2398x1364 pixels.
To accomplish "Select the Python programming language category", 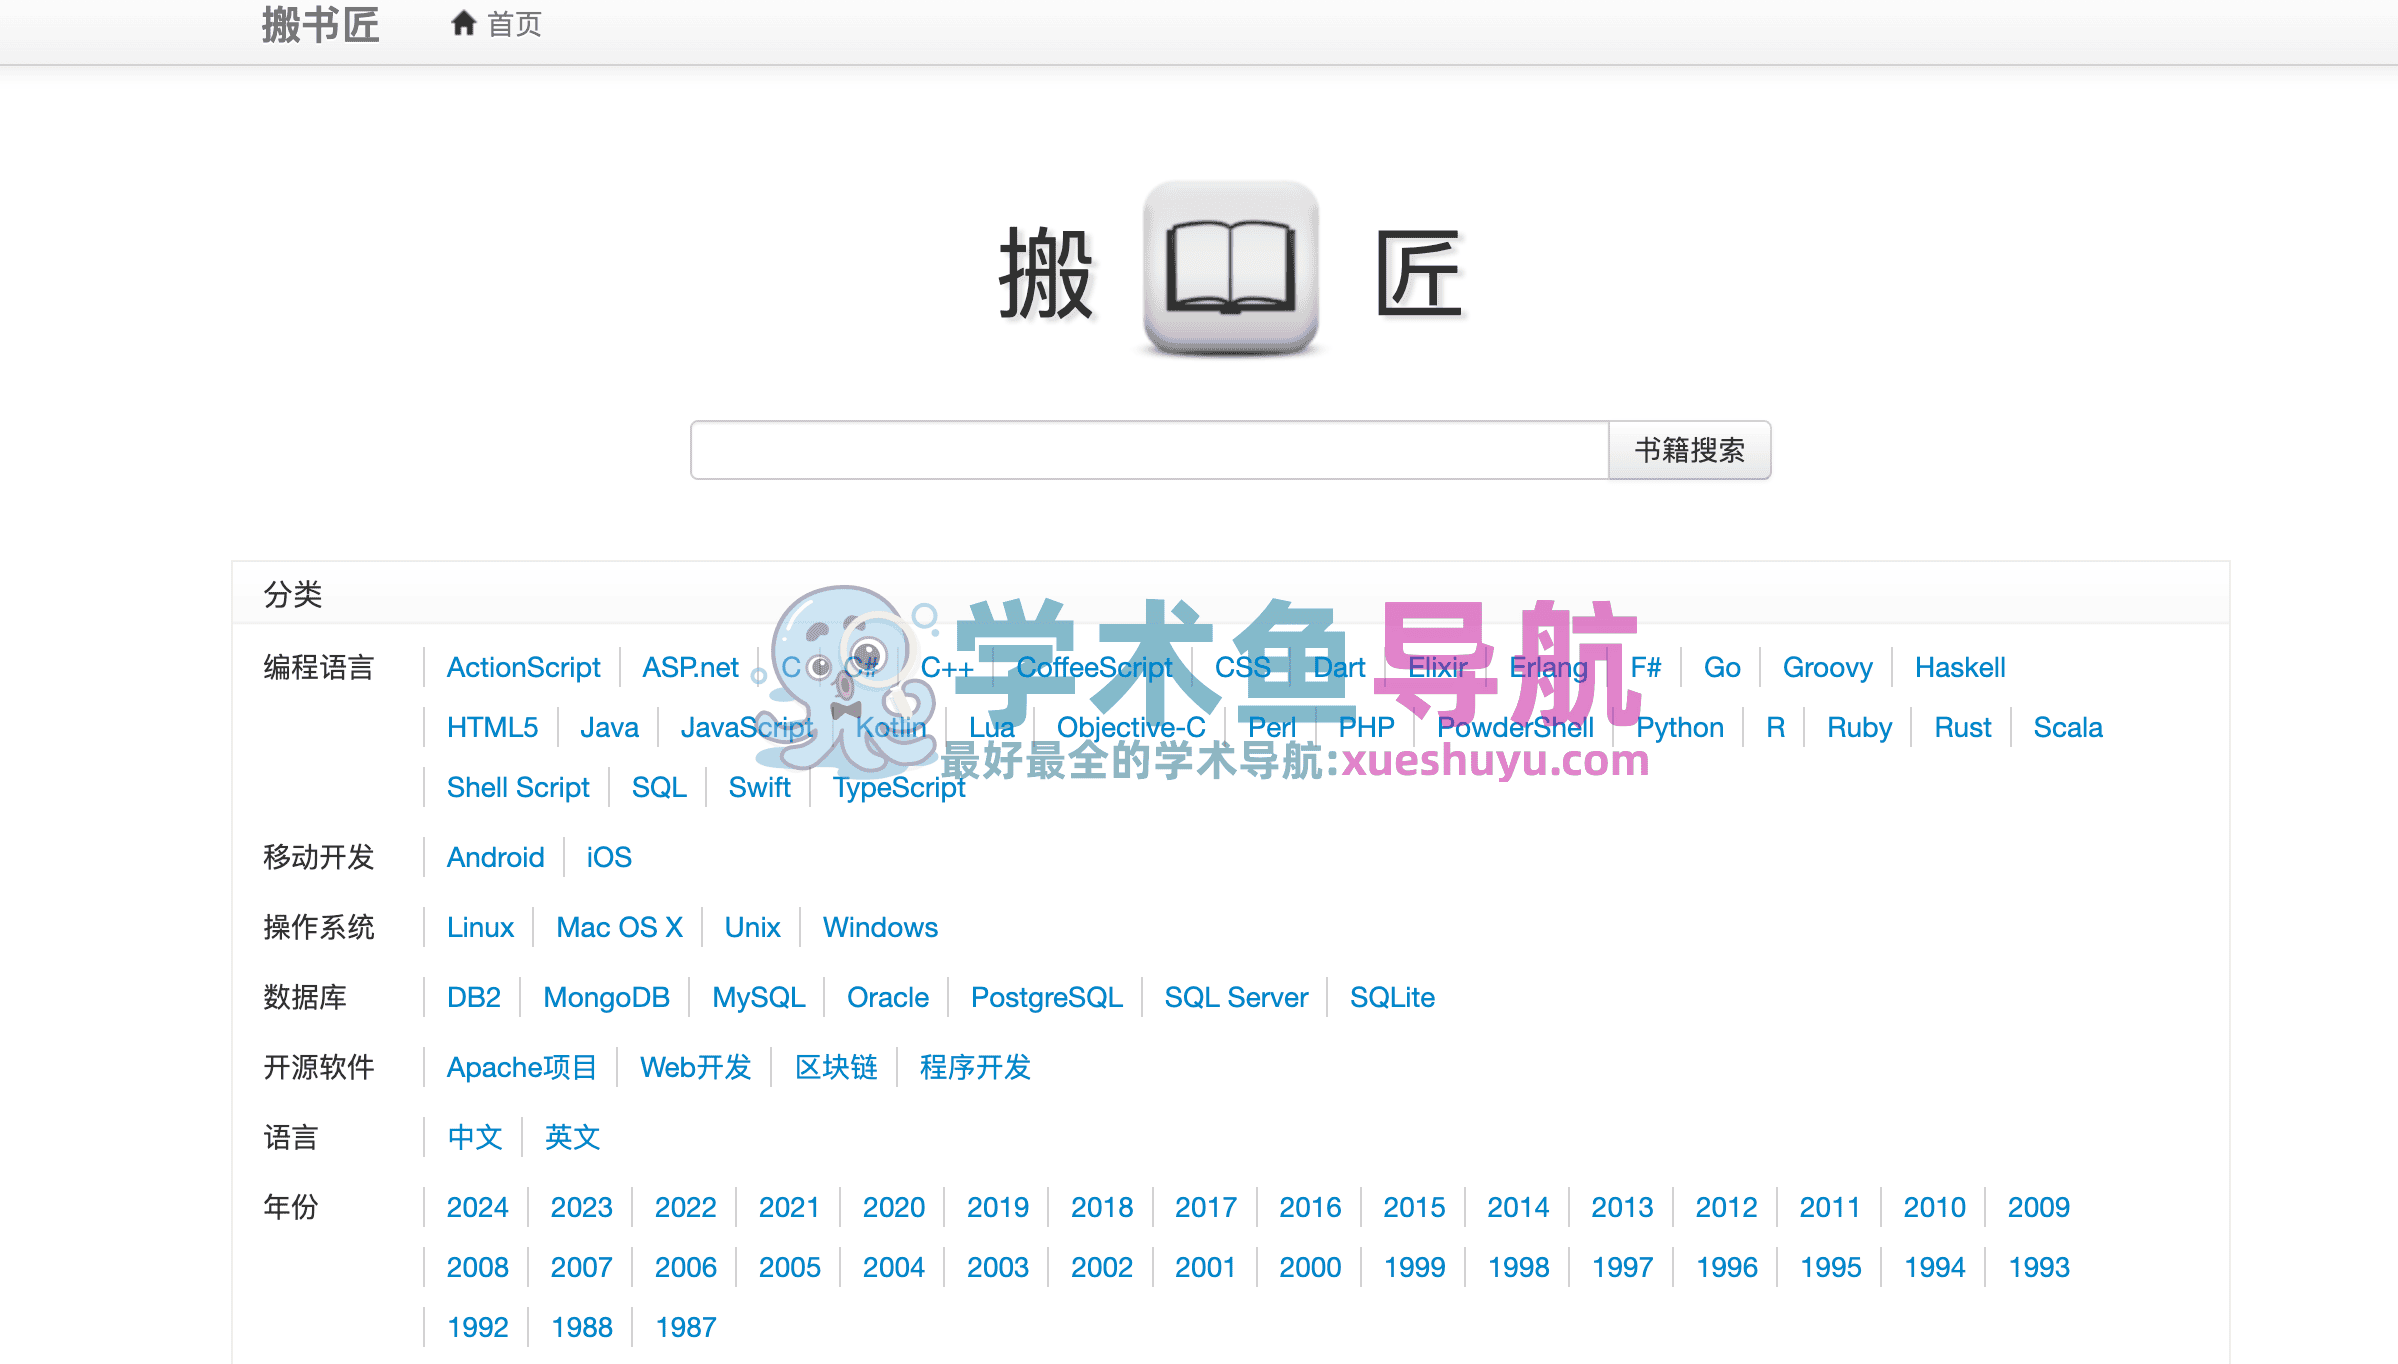I will 1680,727.
